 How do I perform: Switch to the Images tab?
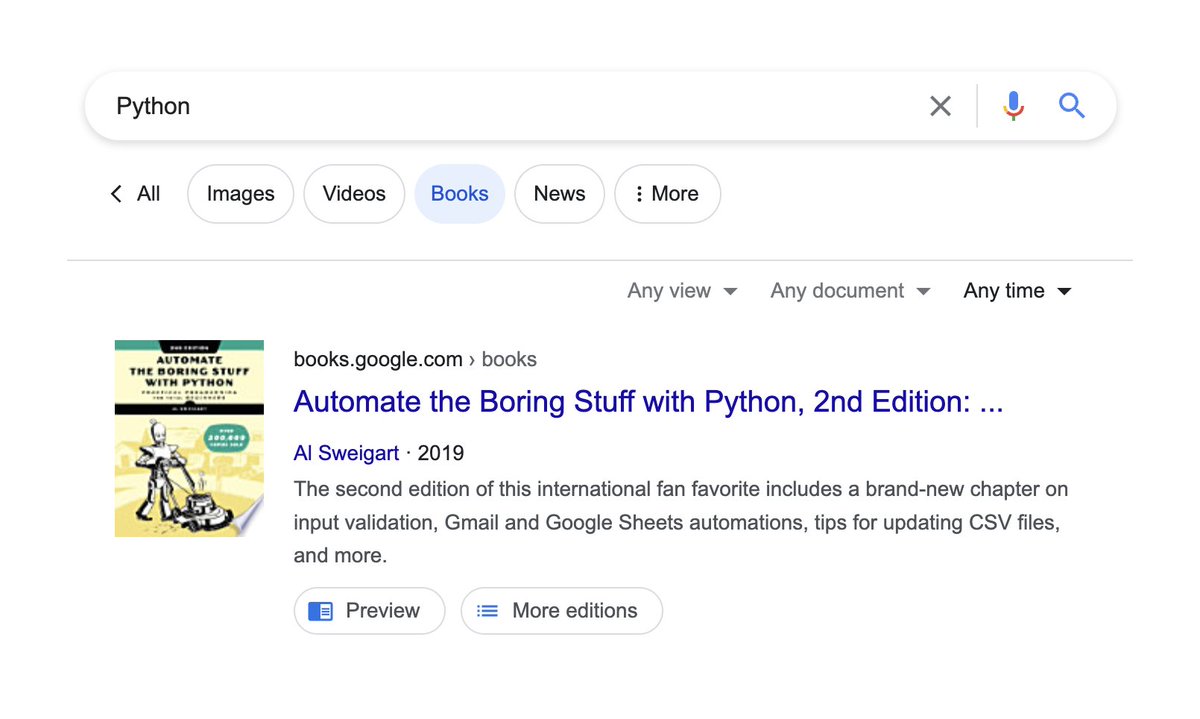point(240,194)
